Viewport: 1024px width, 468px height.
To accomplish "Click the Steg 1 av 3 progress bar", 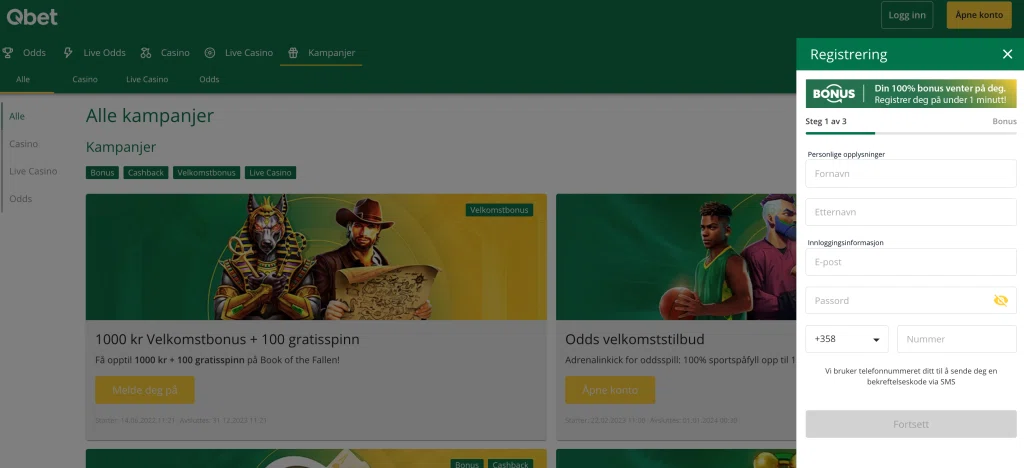I will (x=911, y=133).
